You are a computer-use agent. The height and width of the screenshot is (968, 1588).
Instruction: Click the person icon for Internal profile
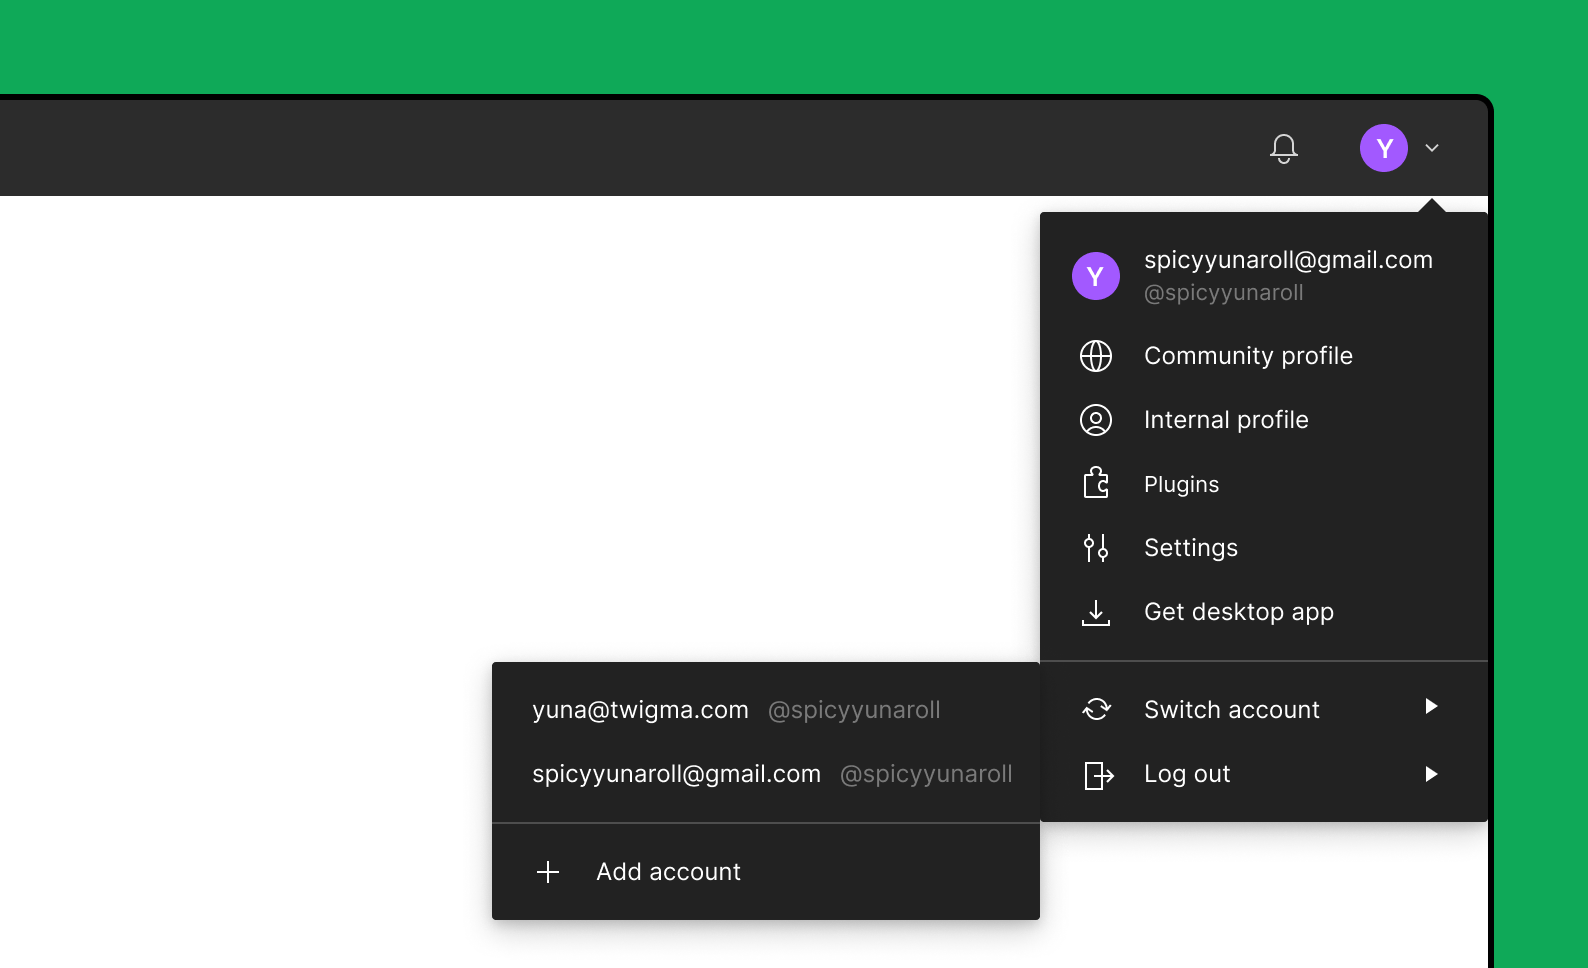[x=1096, y=420]
